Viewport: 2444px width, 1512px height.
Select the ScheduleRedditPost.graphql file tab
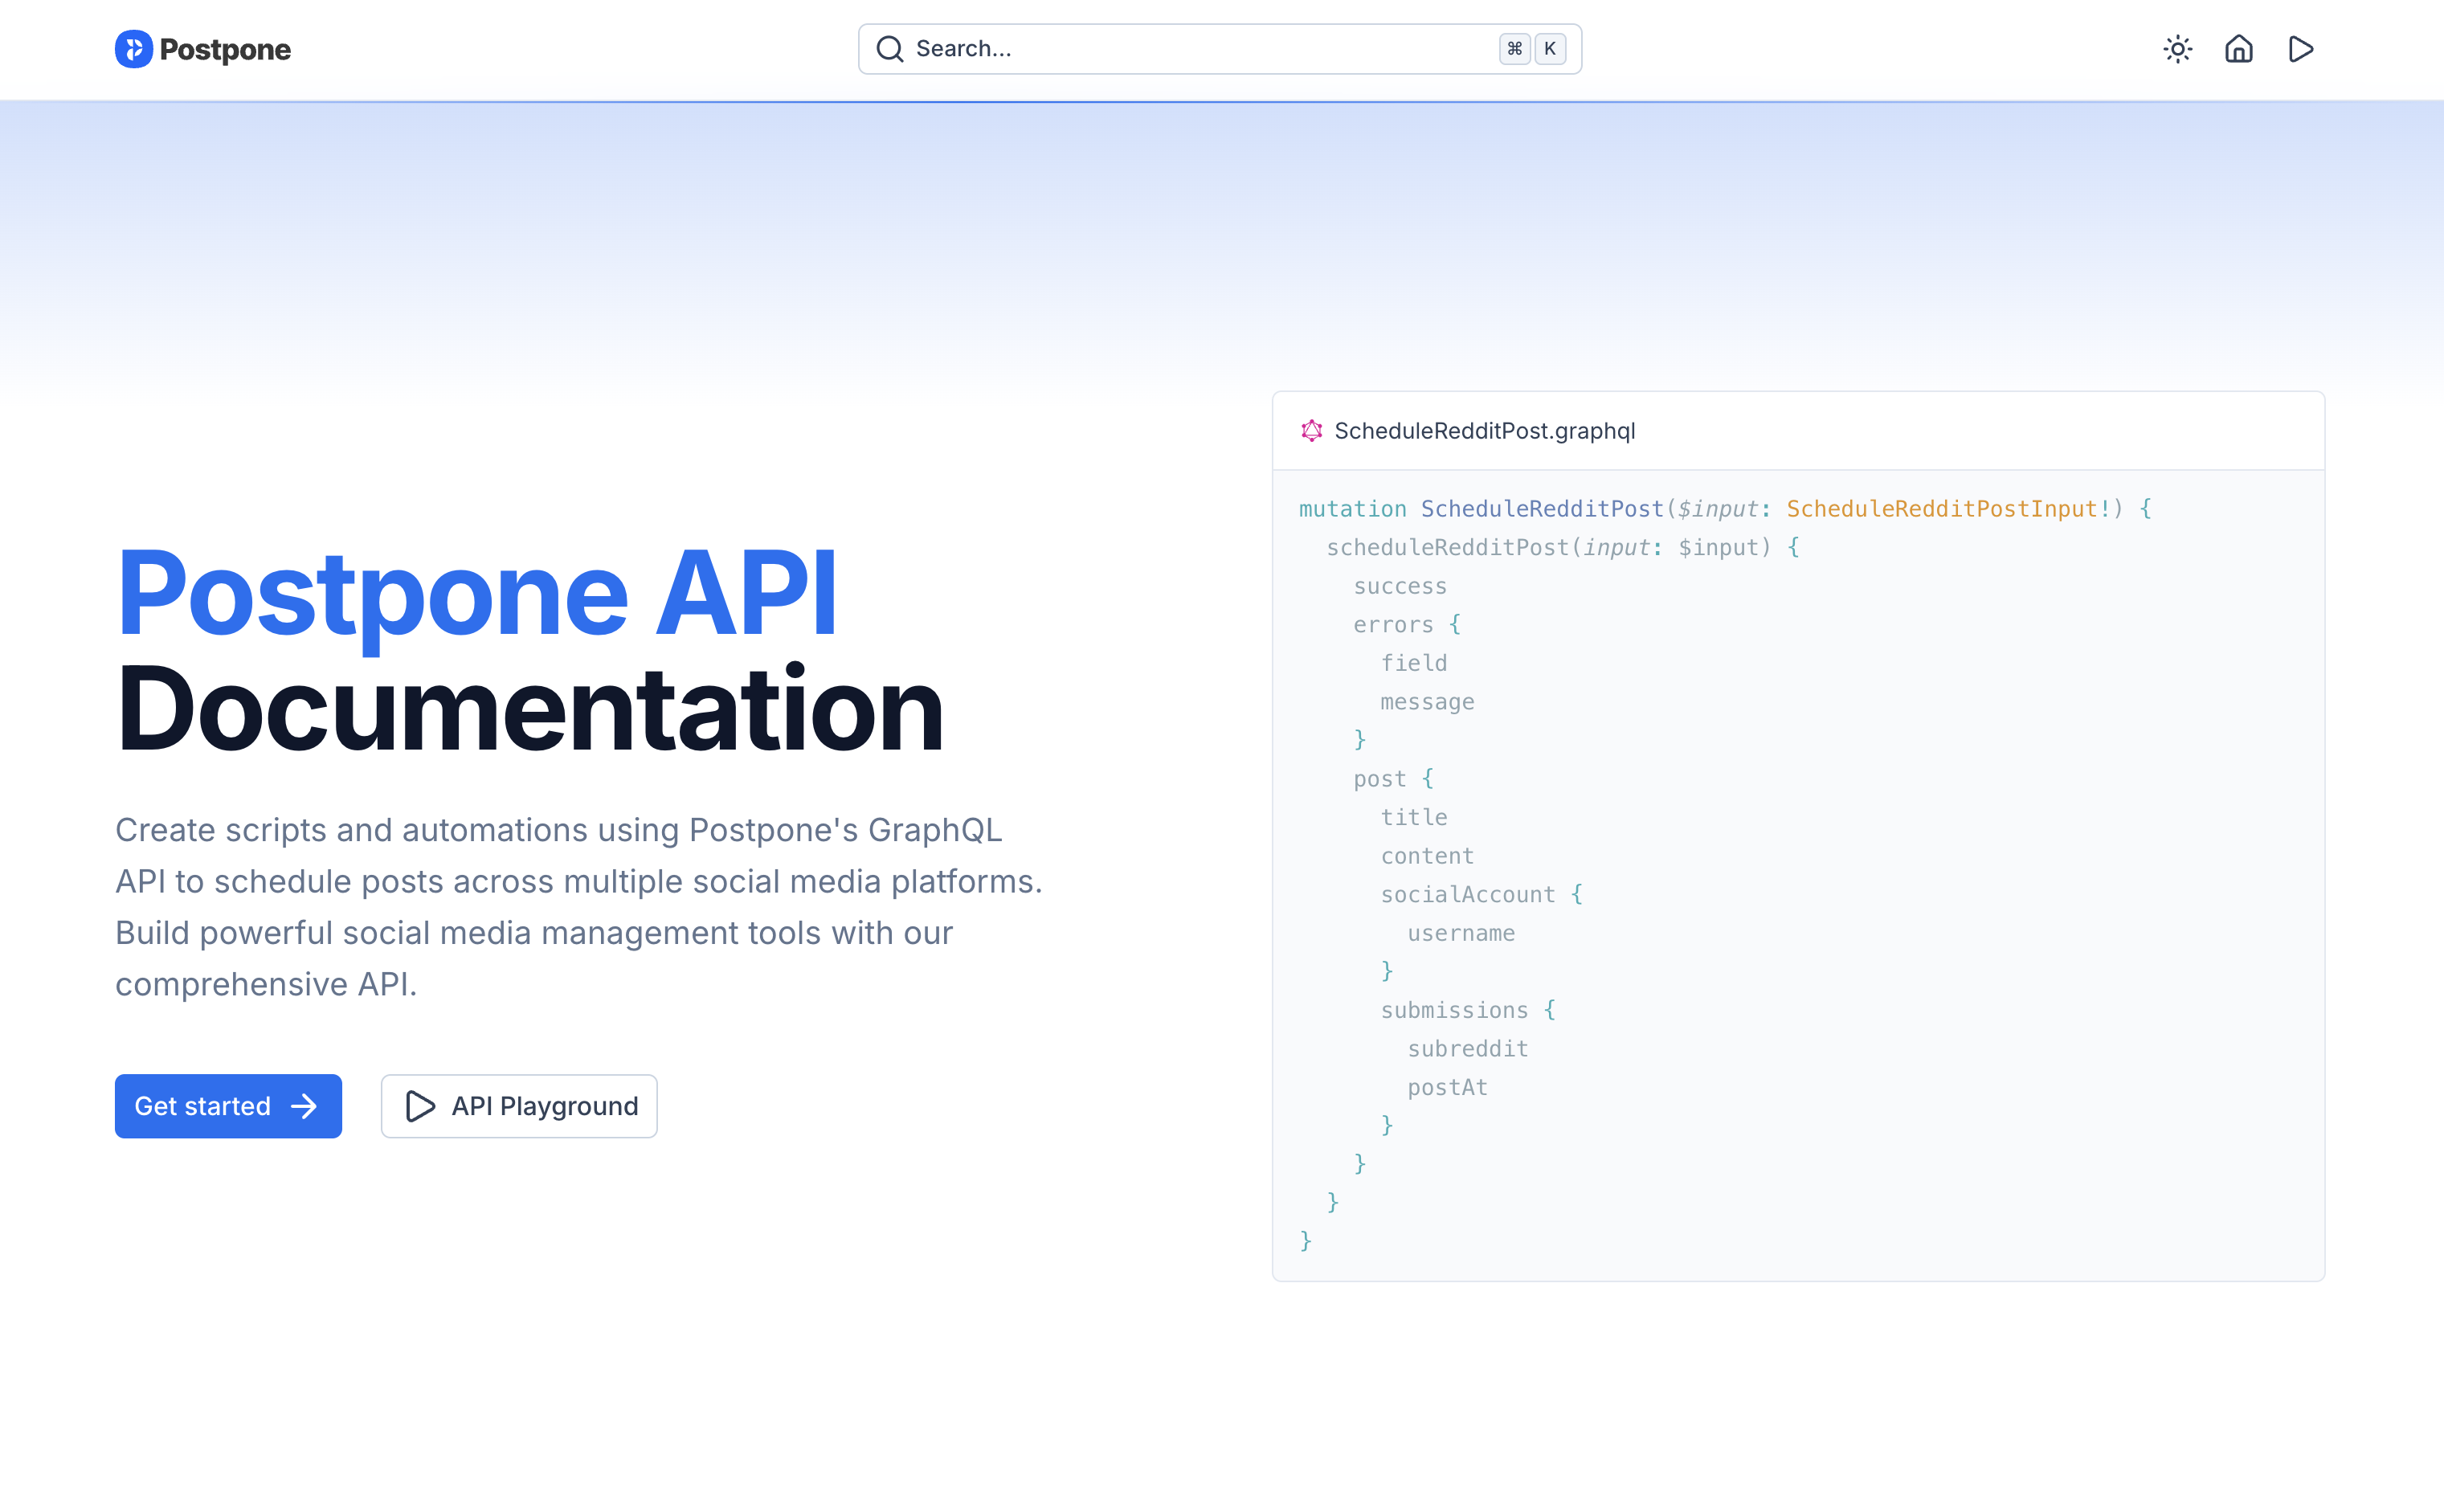click(x=1484, y=431)
